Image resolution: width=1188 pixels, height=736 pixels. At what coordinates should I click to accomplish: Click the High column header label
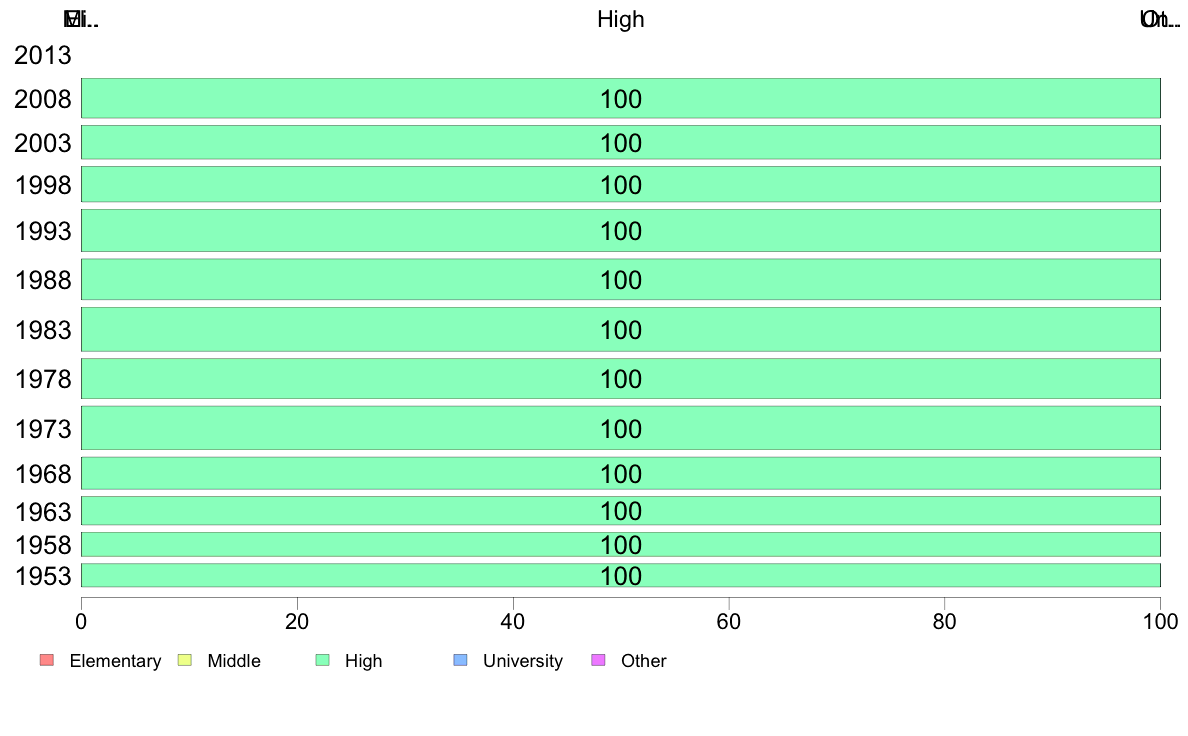point(621,19)
